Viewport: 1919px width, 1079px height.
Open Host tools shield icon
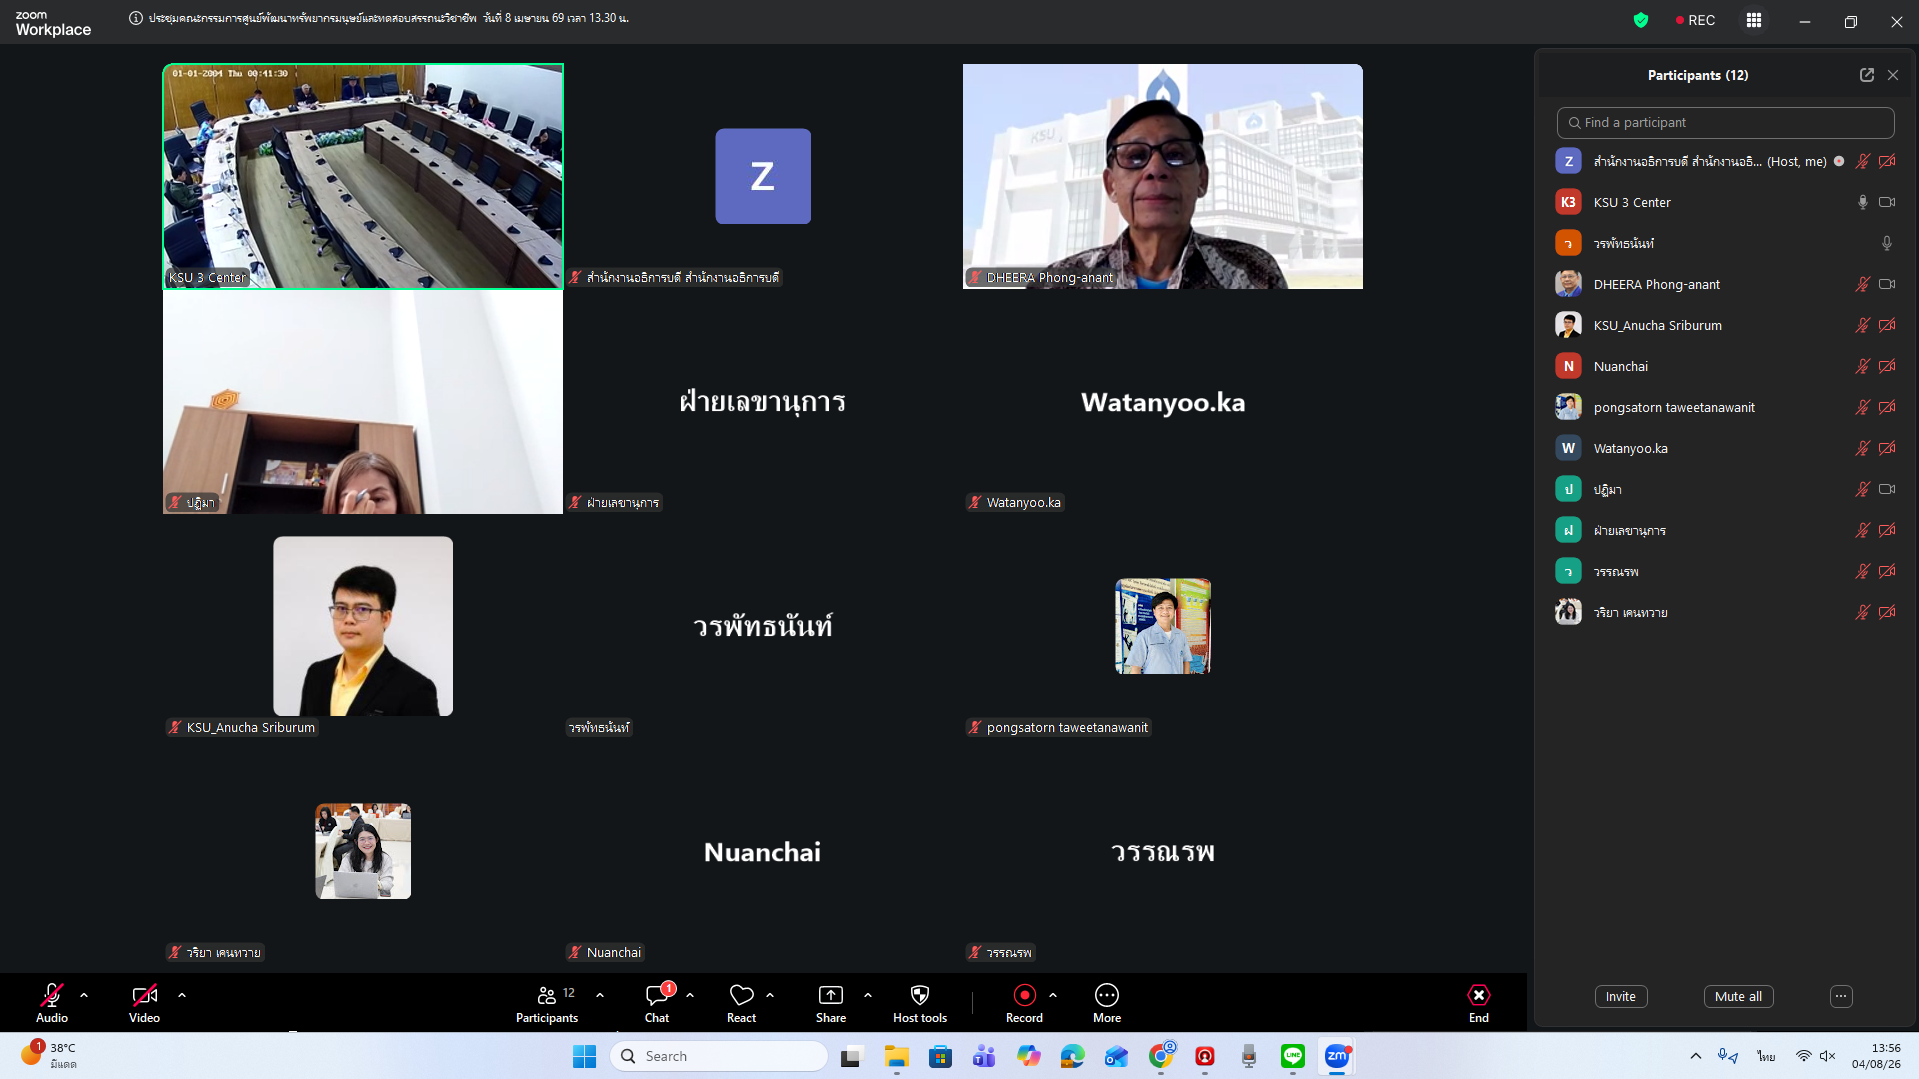click(919, 996)
